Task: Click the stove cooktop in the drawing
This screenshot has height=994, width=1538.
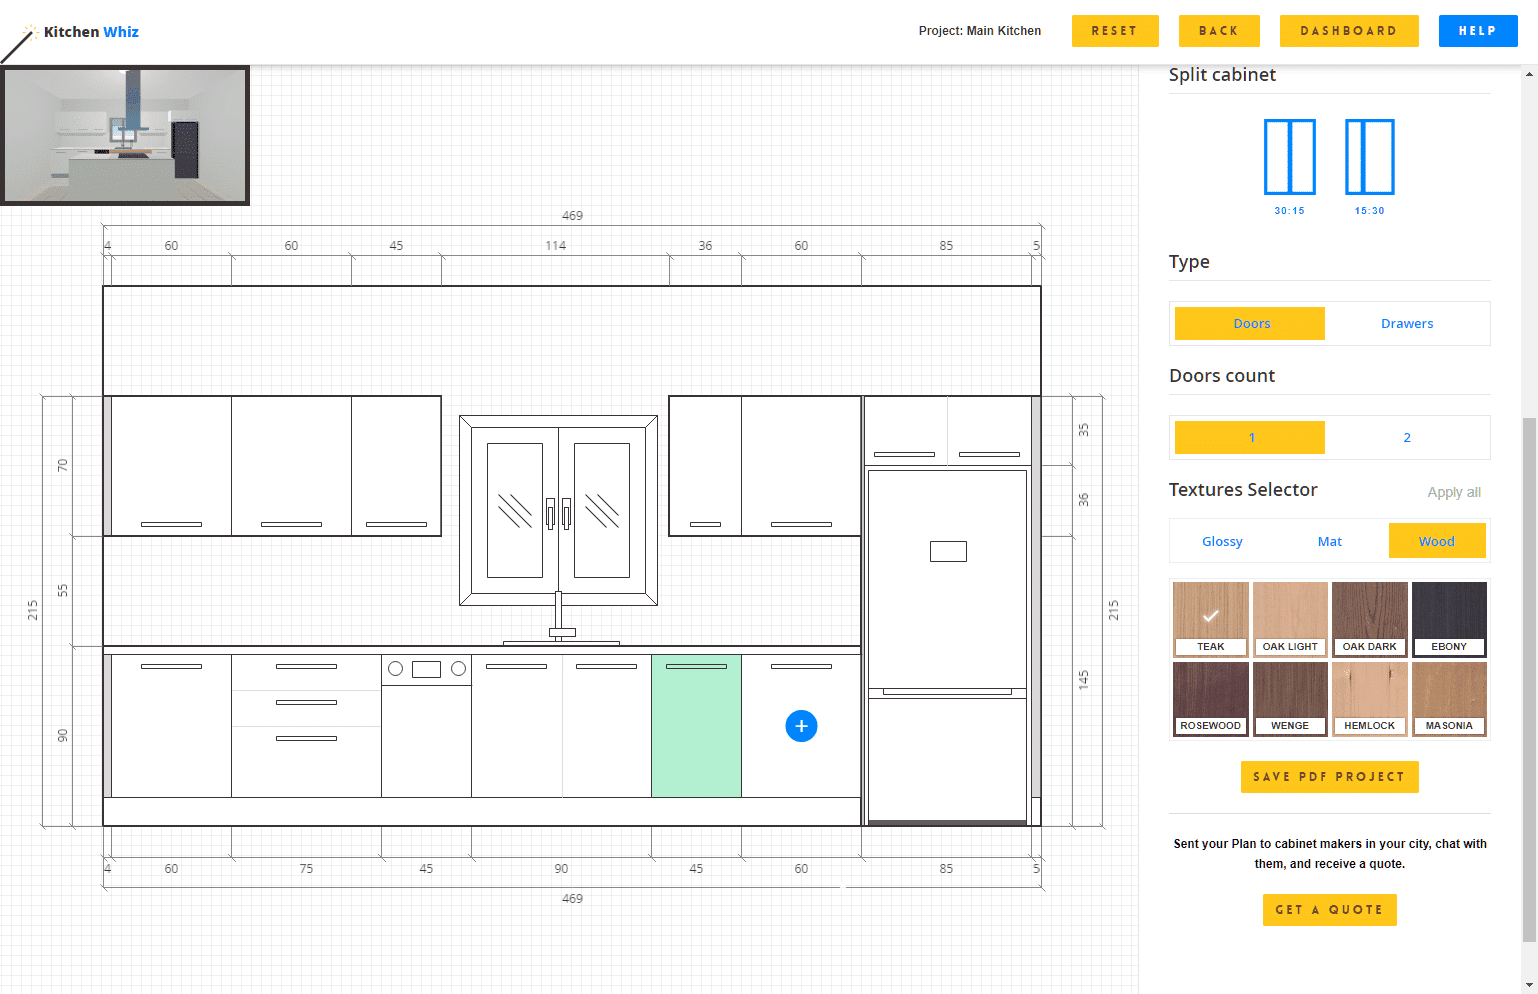Action: pos(426,669)
